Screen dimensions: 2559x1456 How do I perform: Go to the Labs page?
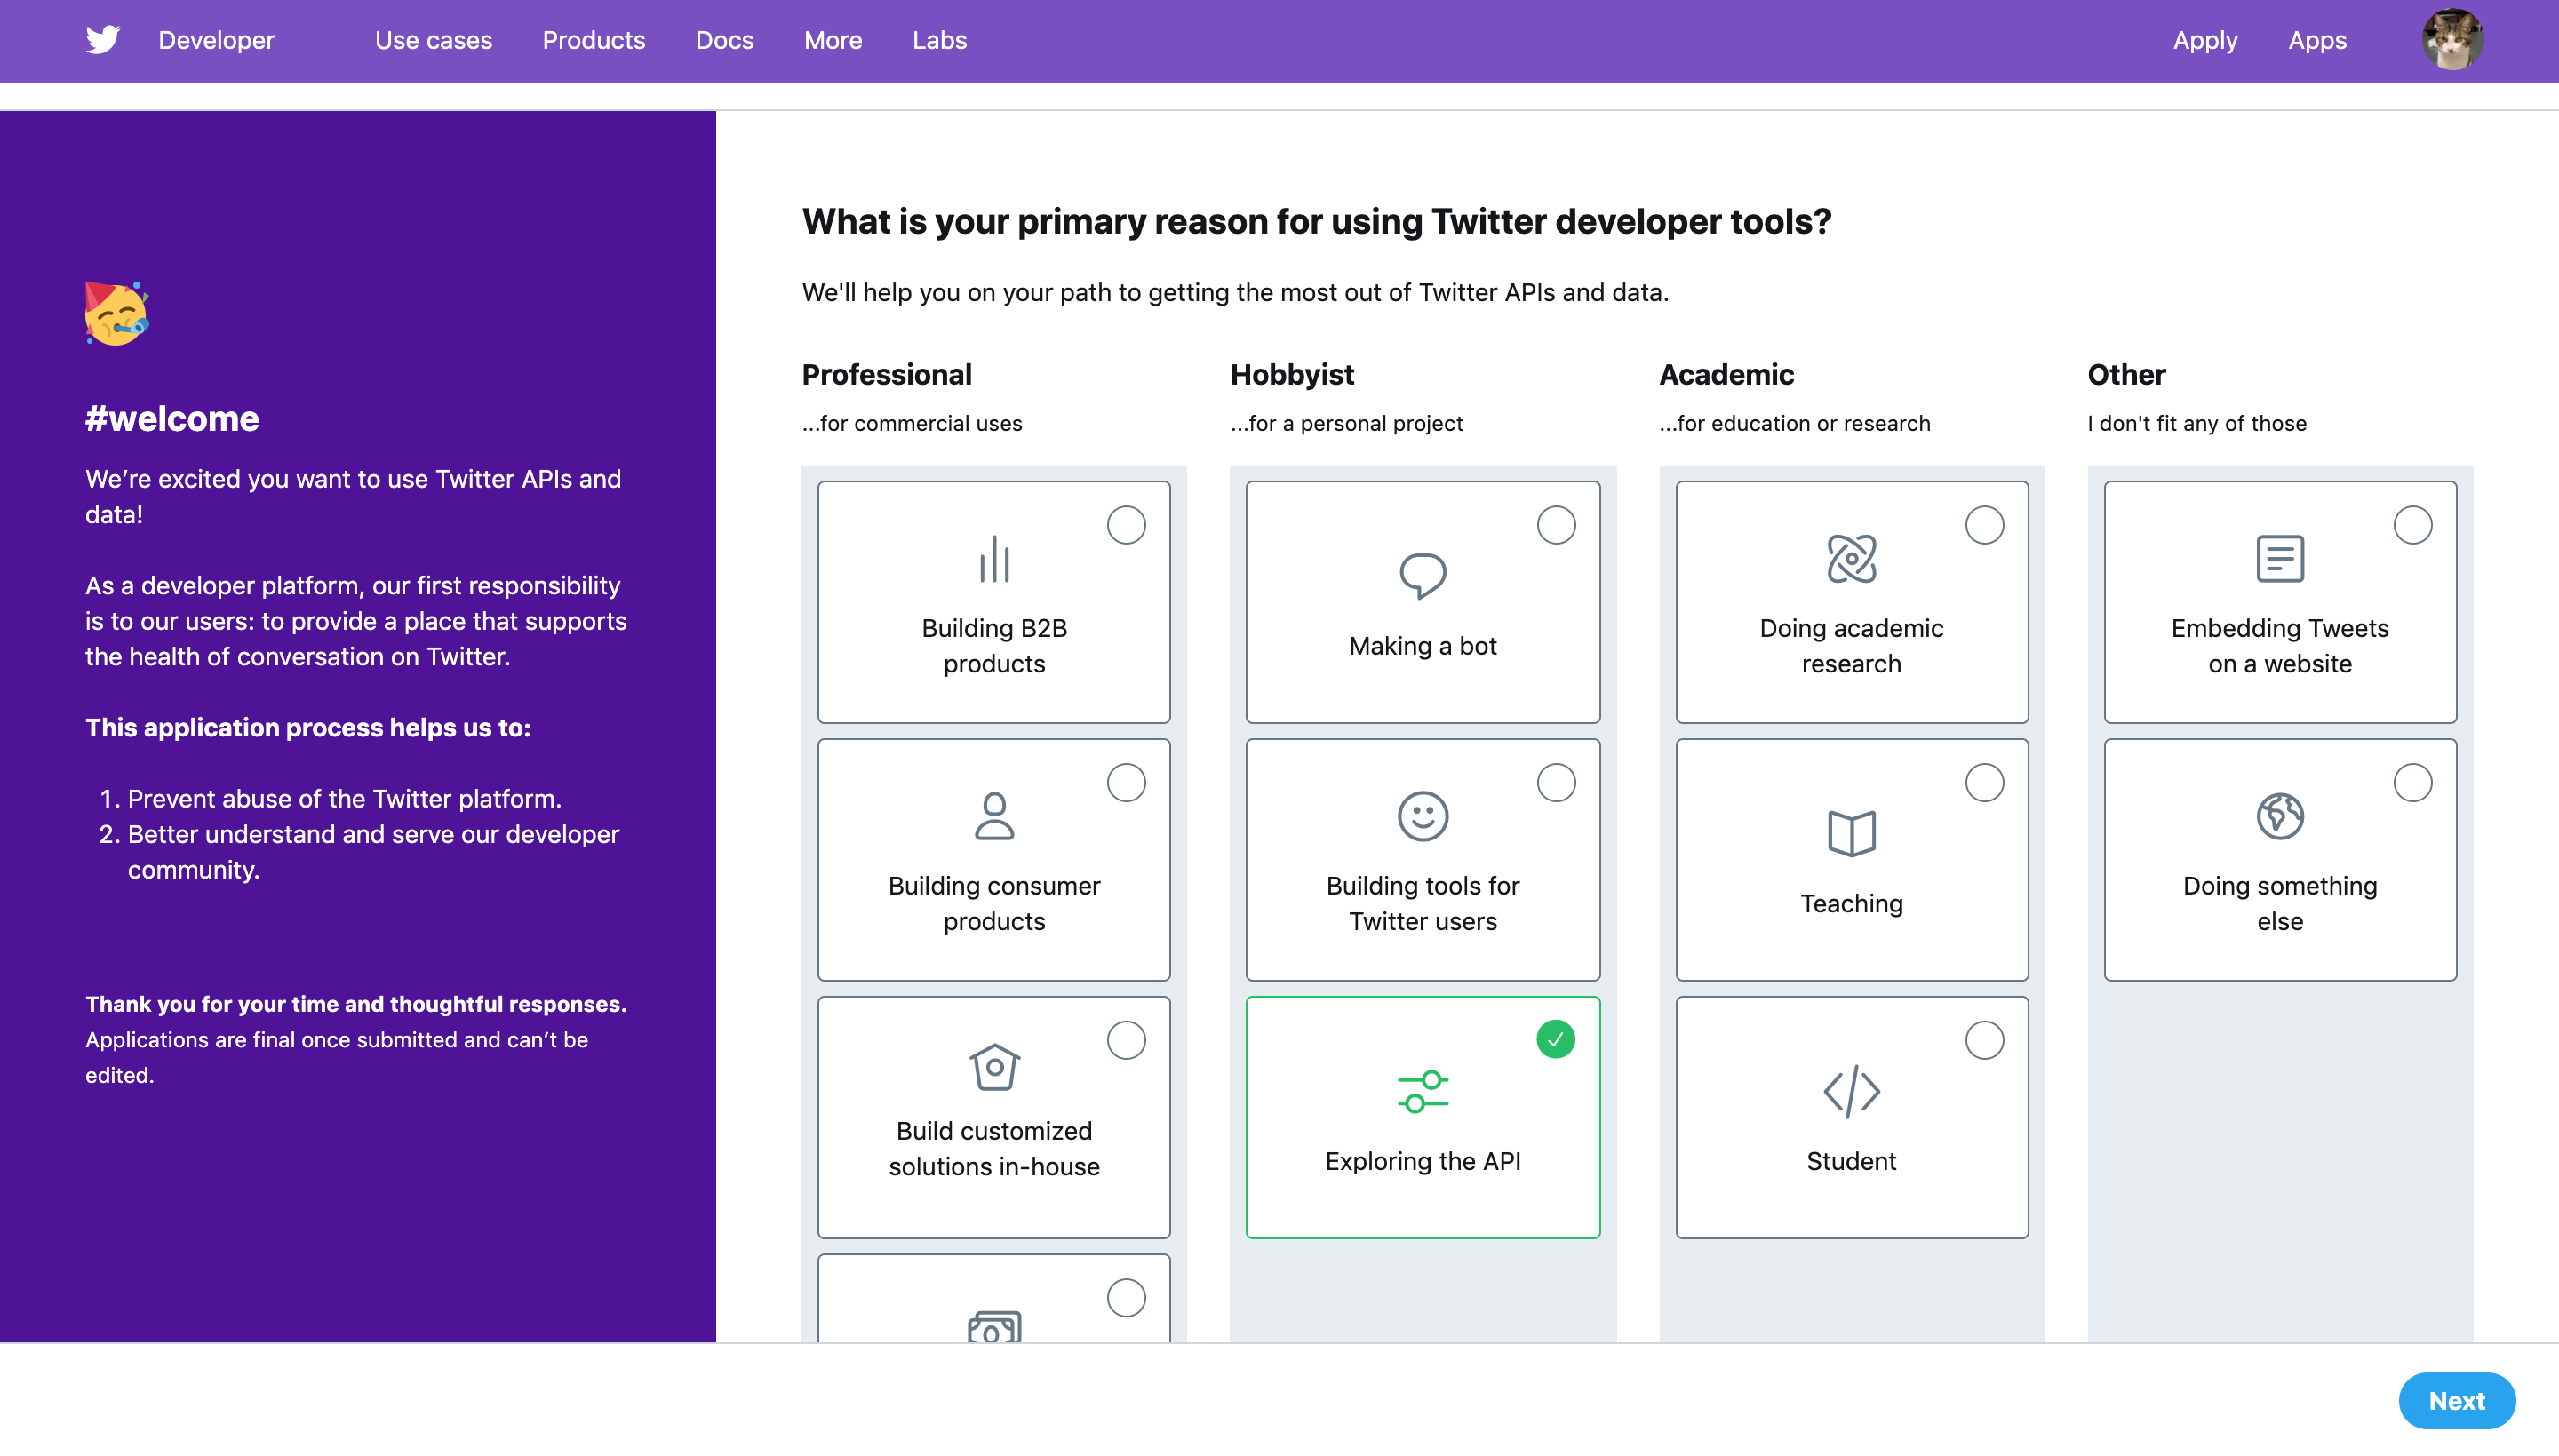point(939,40)
